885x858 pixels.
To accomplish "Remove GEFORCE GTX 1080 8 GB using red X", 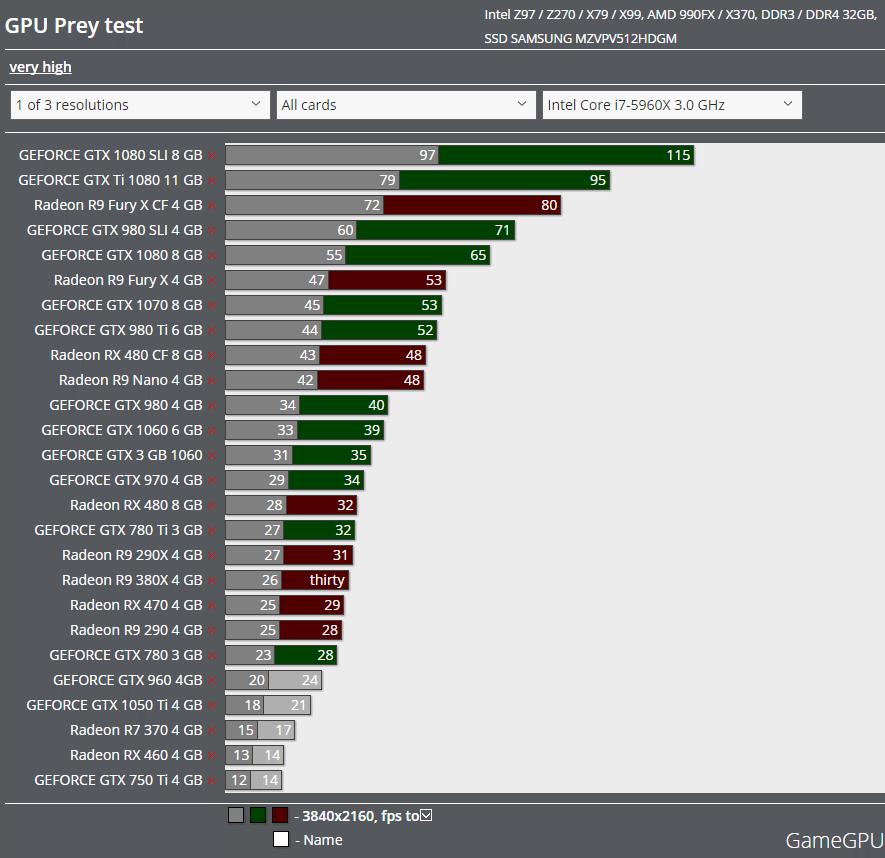I will click(212, 256).
